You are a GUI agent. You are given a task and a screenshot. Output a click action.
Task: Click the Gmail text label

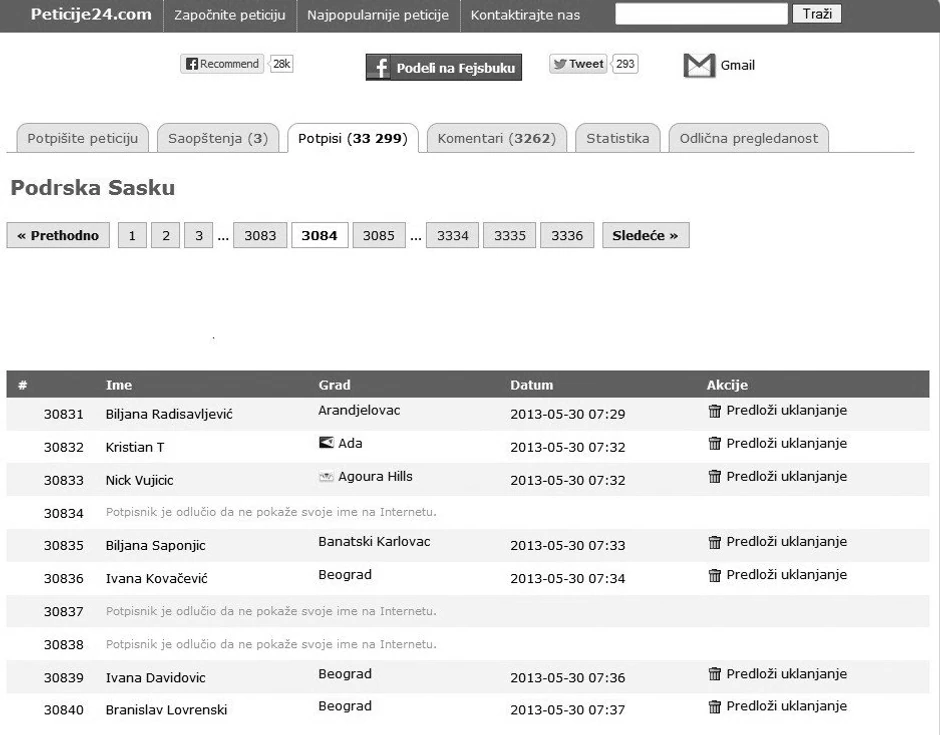tap(737, 65)
